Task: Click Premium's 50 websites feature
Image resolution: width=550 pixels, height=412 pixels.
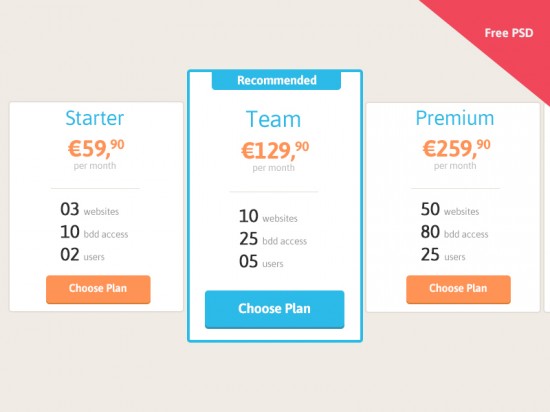Action: pos(450,209)
